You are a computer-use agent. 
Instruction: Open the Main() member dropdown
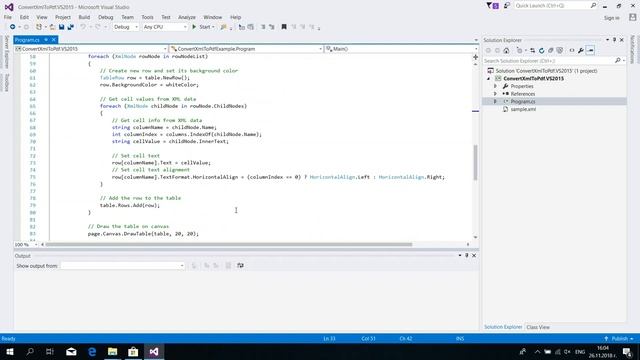[401, 49]
